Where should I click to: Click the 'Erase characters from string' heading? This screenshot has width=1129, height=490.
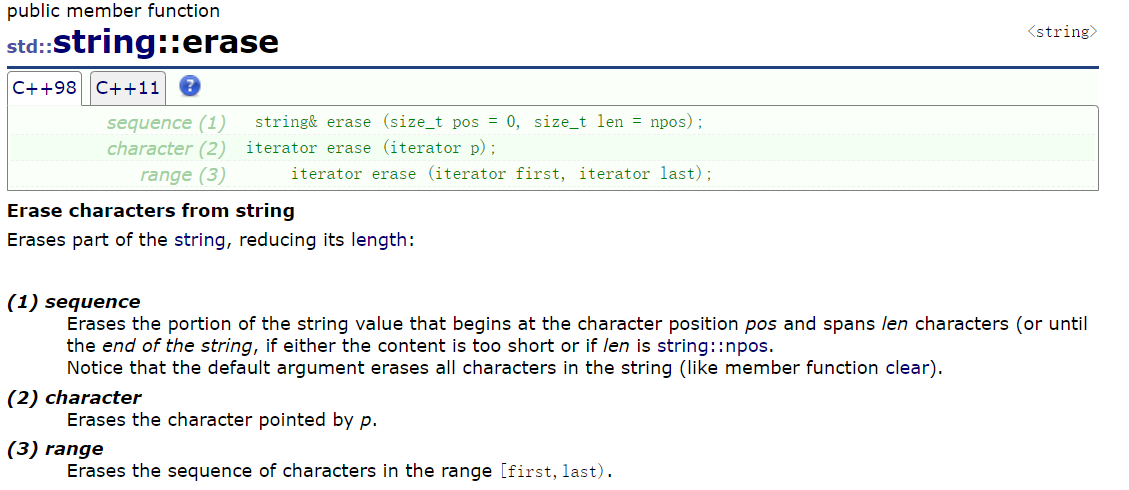(151, 211)
